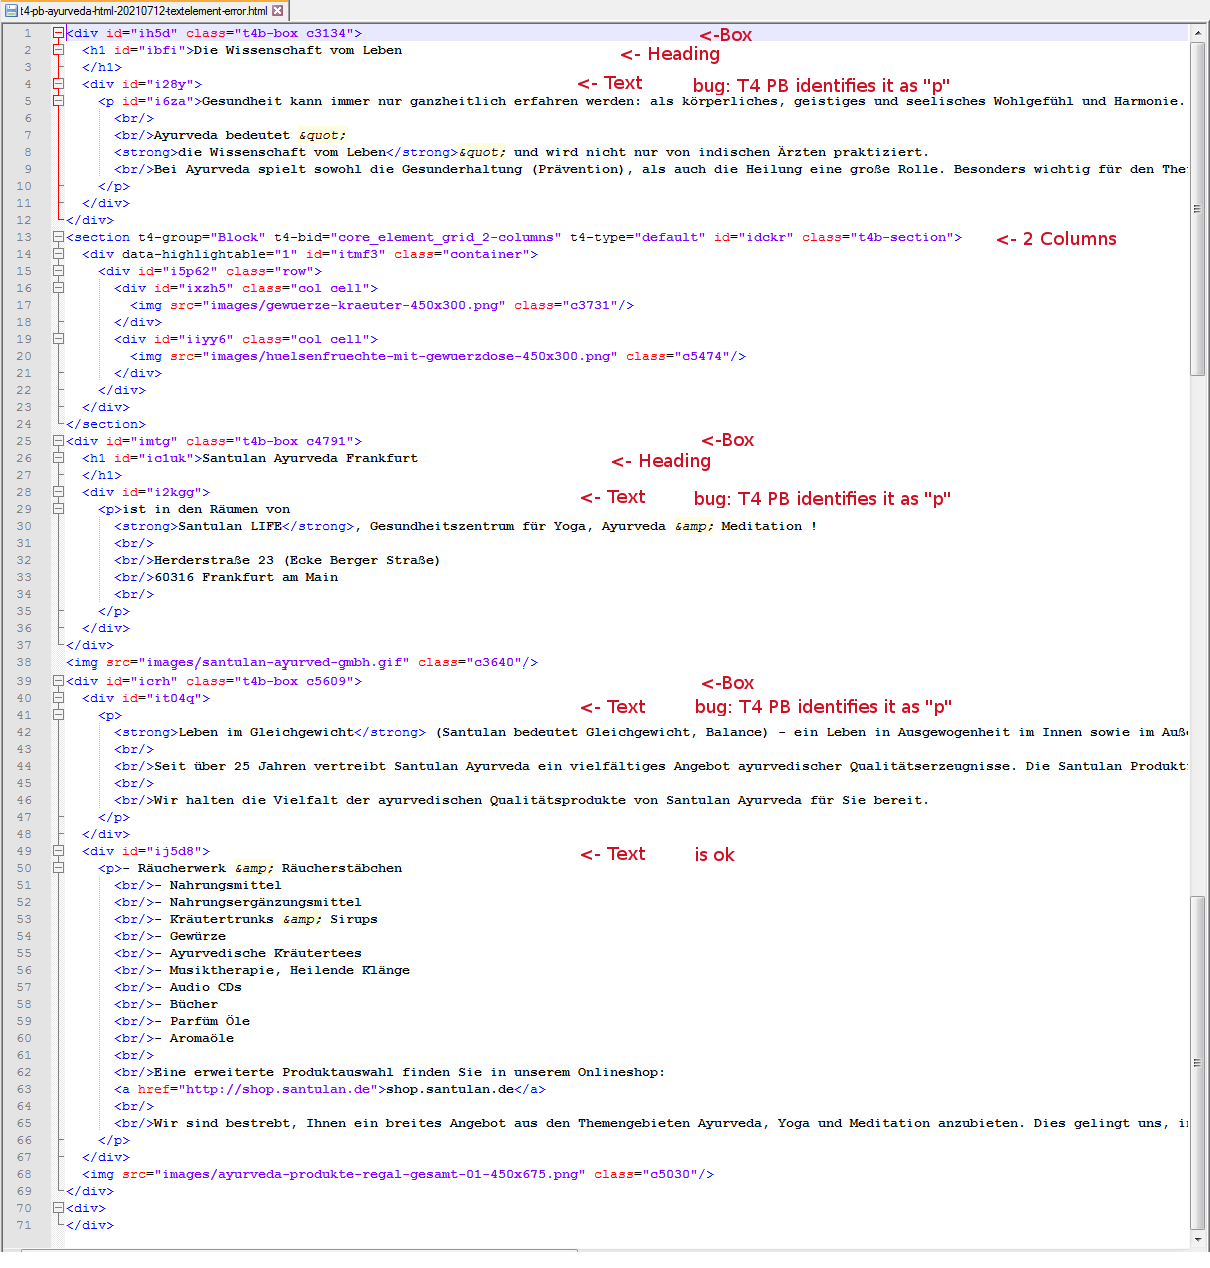This screenshot has height=1268, width=1210.
Task: Collapse the h1 id="ibfi" fold on line 2
Action: [x=58, y=50]
